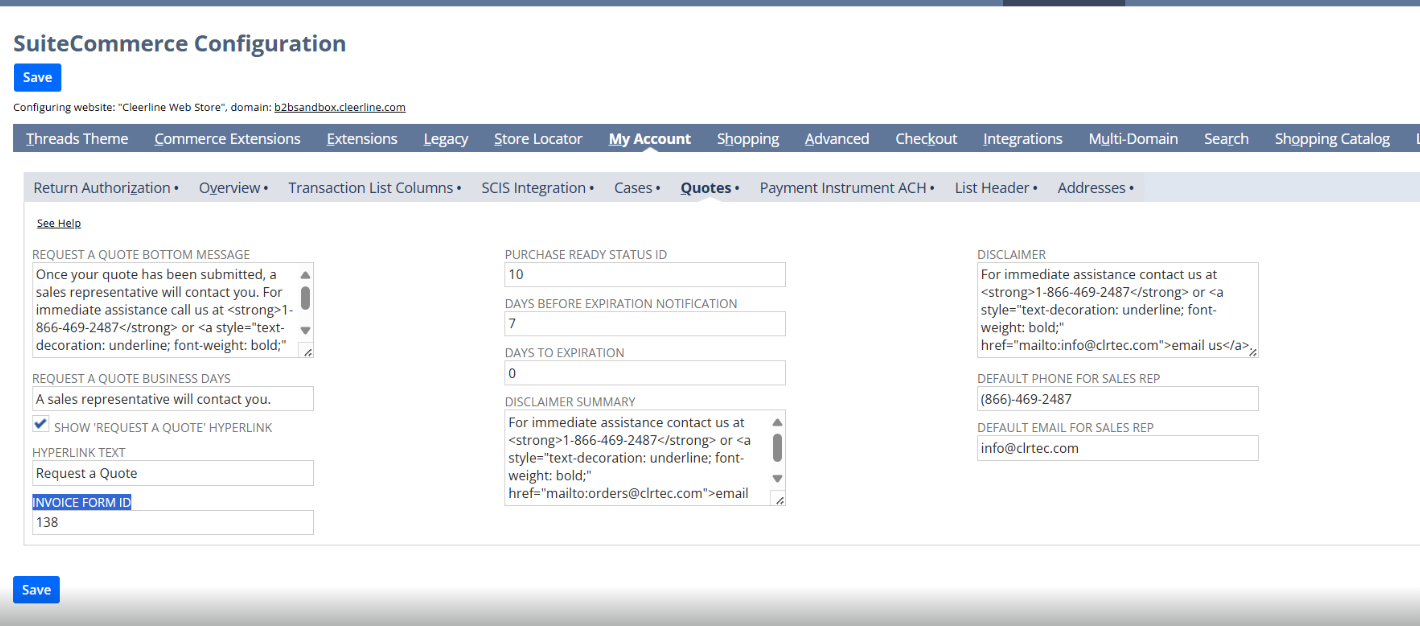
Task: Click the Days to Expiration input
Action: coord(644,373)
